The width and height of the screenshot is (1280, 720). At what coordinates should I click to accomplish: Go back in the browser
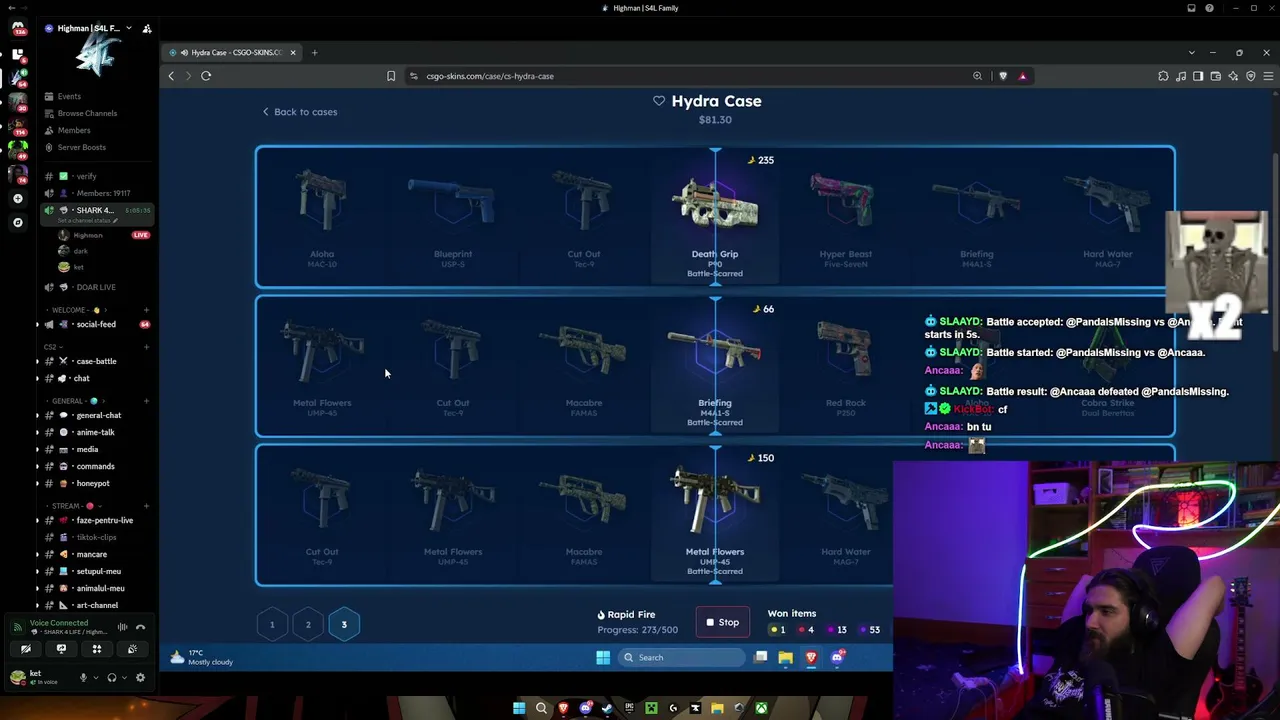click(171, 76)
